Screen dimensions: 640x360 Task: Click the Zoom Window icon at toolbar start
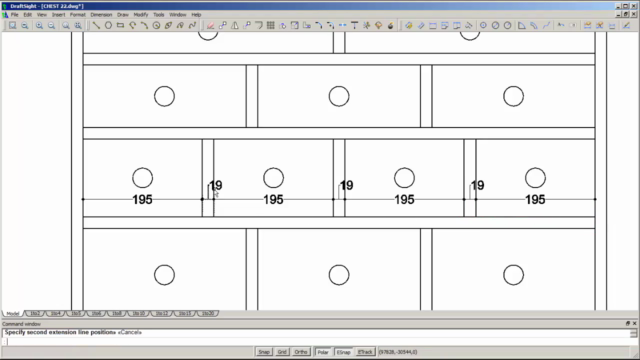[x=13, y=25]
